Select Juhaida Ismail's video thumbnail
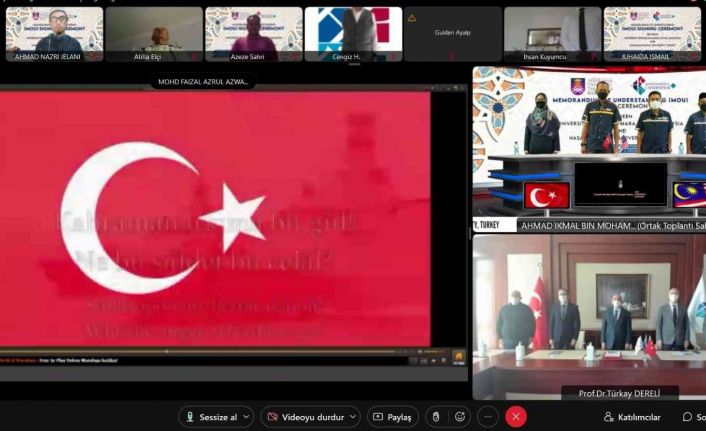This screenshot has height=431, width=706. [652, 33]
